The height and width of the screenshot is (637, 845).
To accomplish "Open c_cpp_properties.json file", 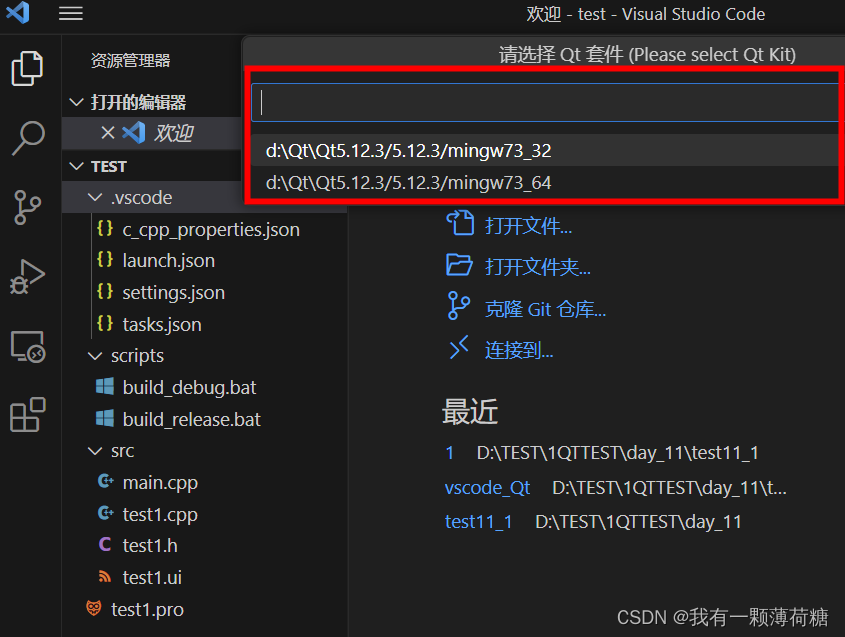I will (x=211, y=230).
